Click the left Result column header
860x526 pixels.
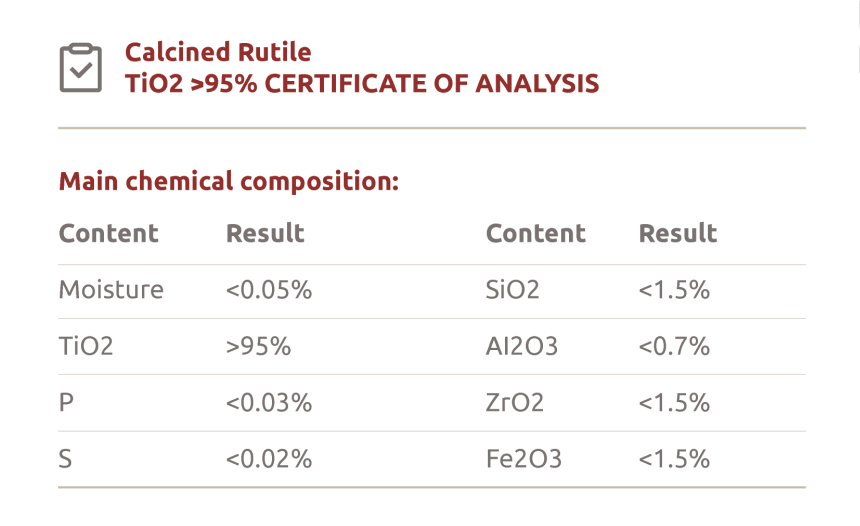click(x=265, y=233)
